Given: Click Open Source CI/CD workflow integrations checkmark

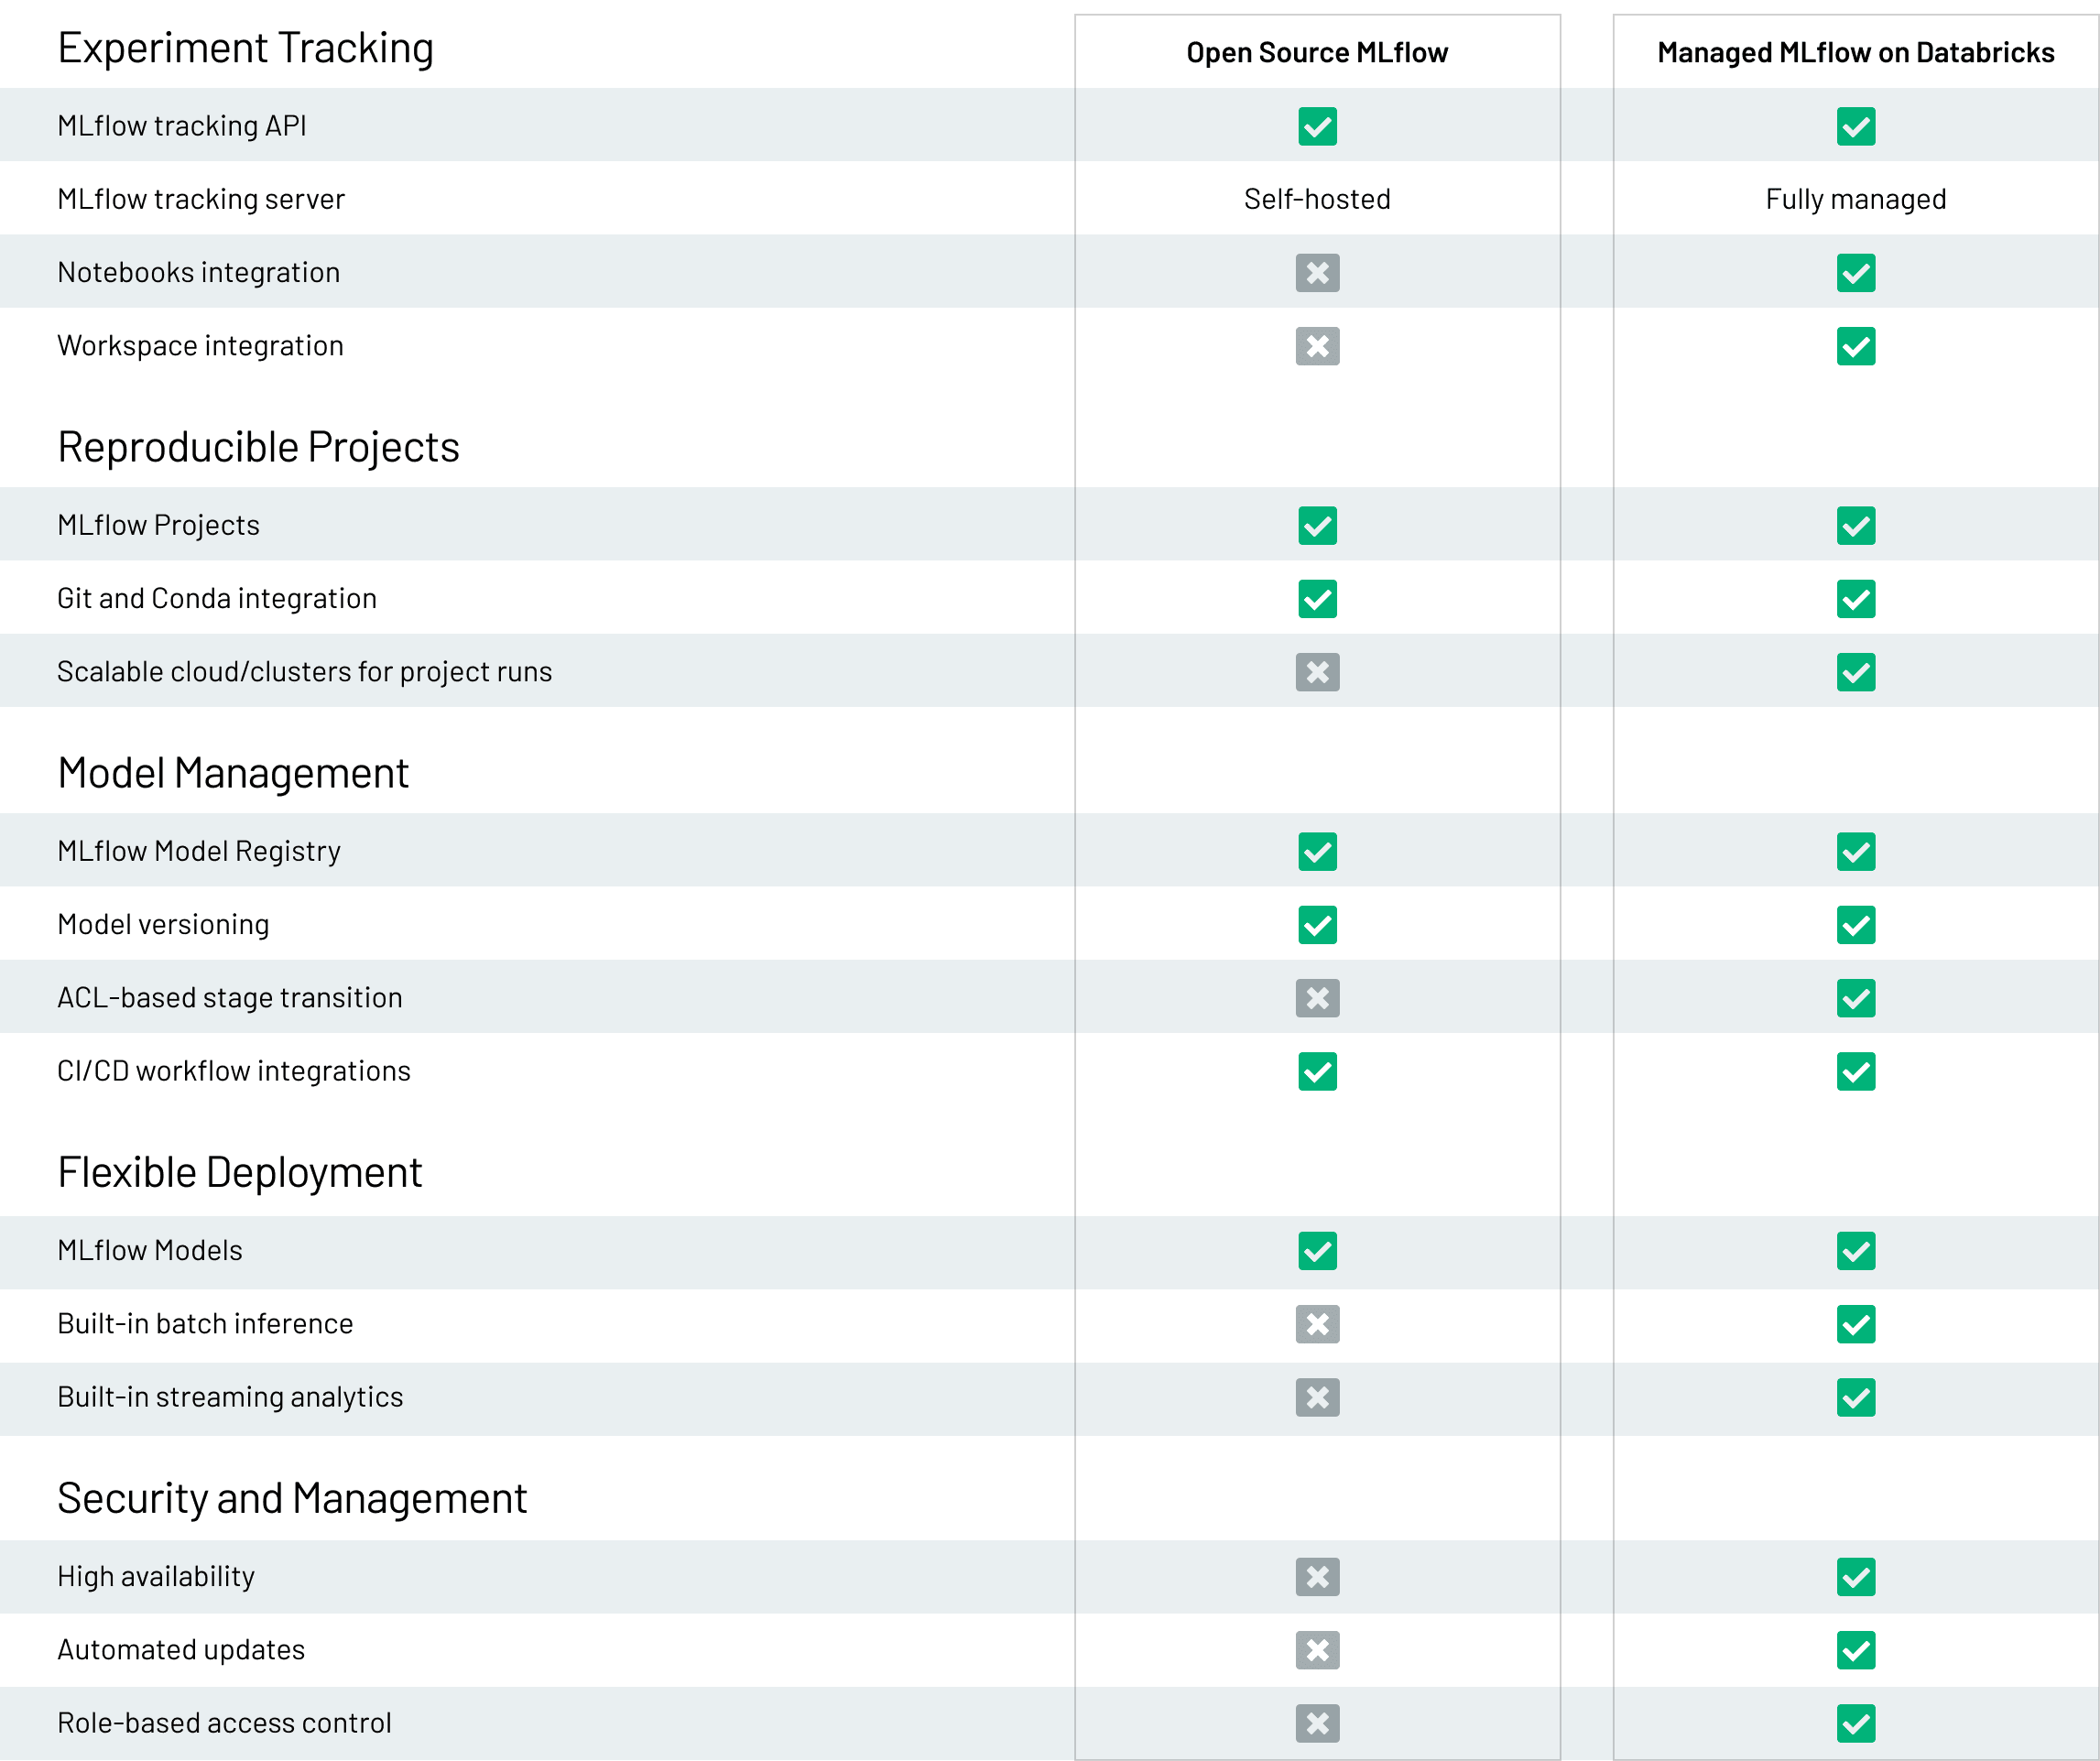Looking at the screenshot, I should point(1317,1071).
